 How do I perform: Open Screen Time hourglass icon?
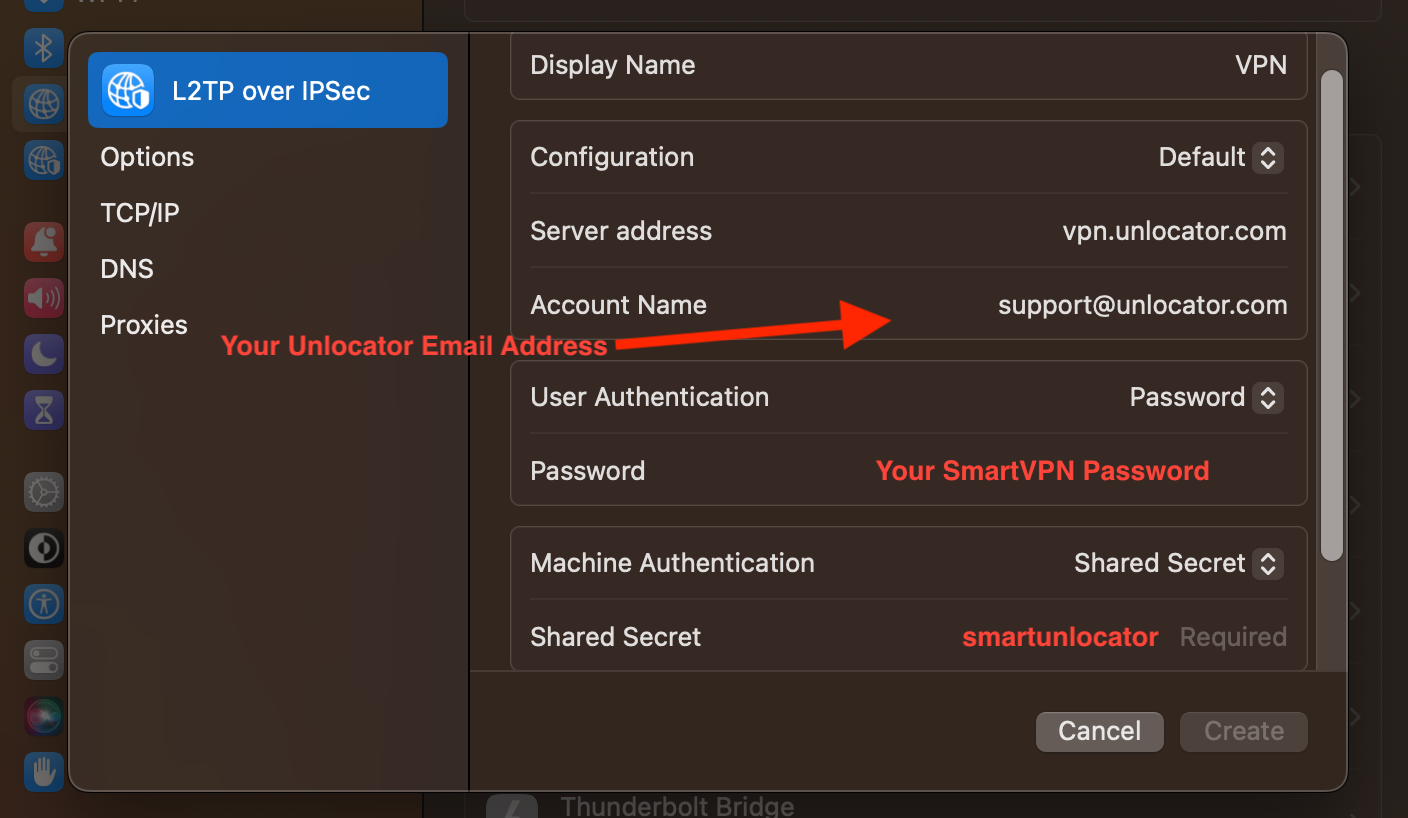(x=43, y=410)
